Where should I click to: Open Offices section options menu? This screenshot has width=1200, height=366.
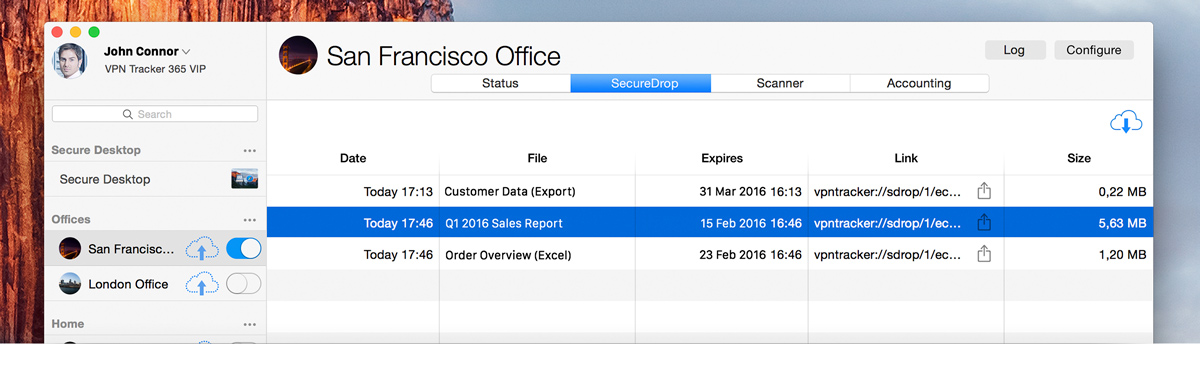click(x=250, y=219)
